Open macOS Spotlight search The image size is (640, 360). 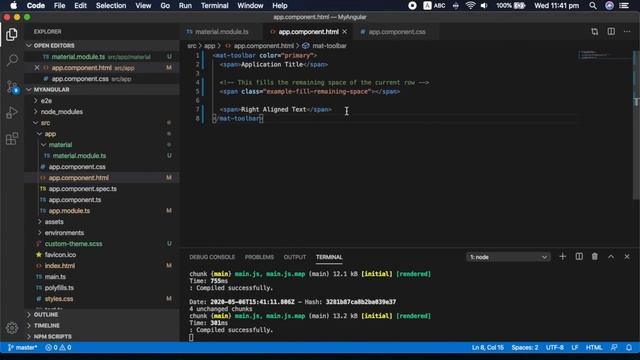(593, 6)
